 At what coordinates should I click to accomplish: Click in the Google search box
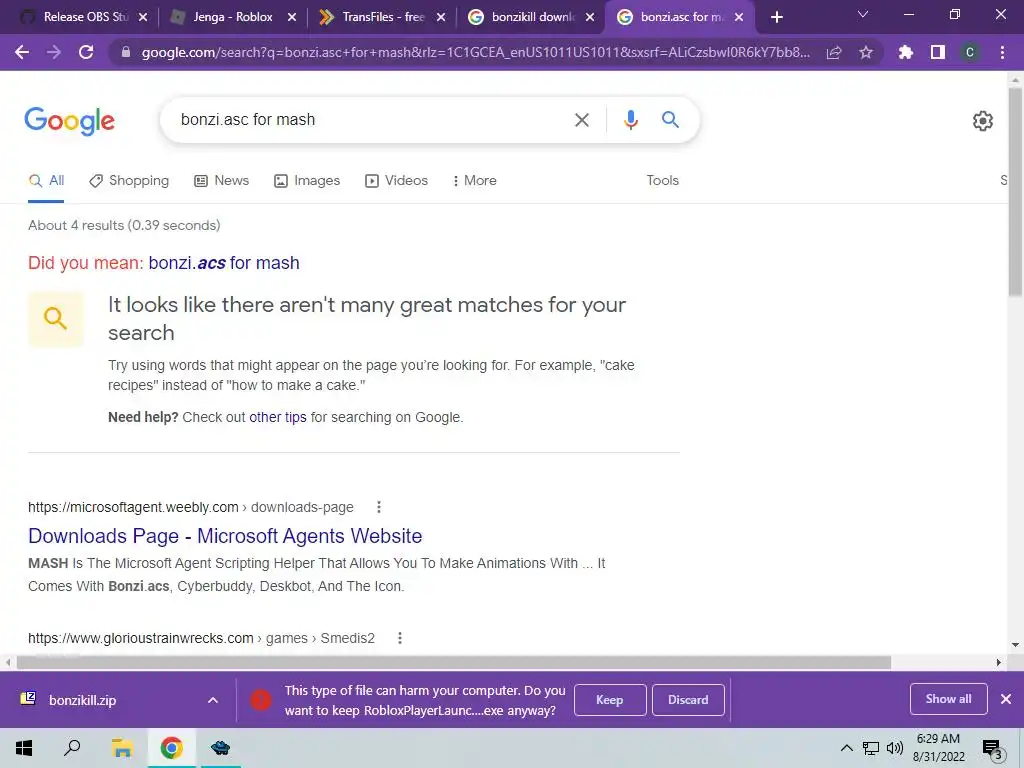click(366, 120)
